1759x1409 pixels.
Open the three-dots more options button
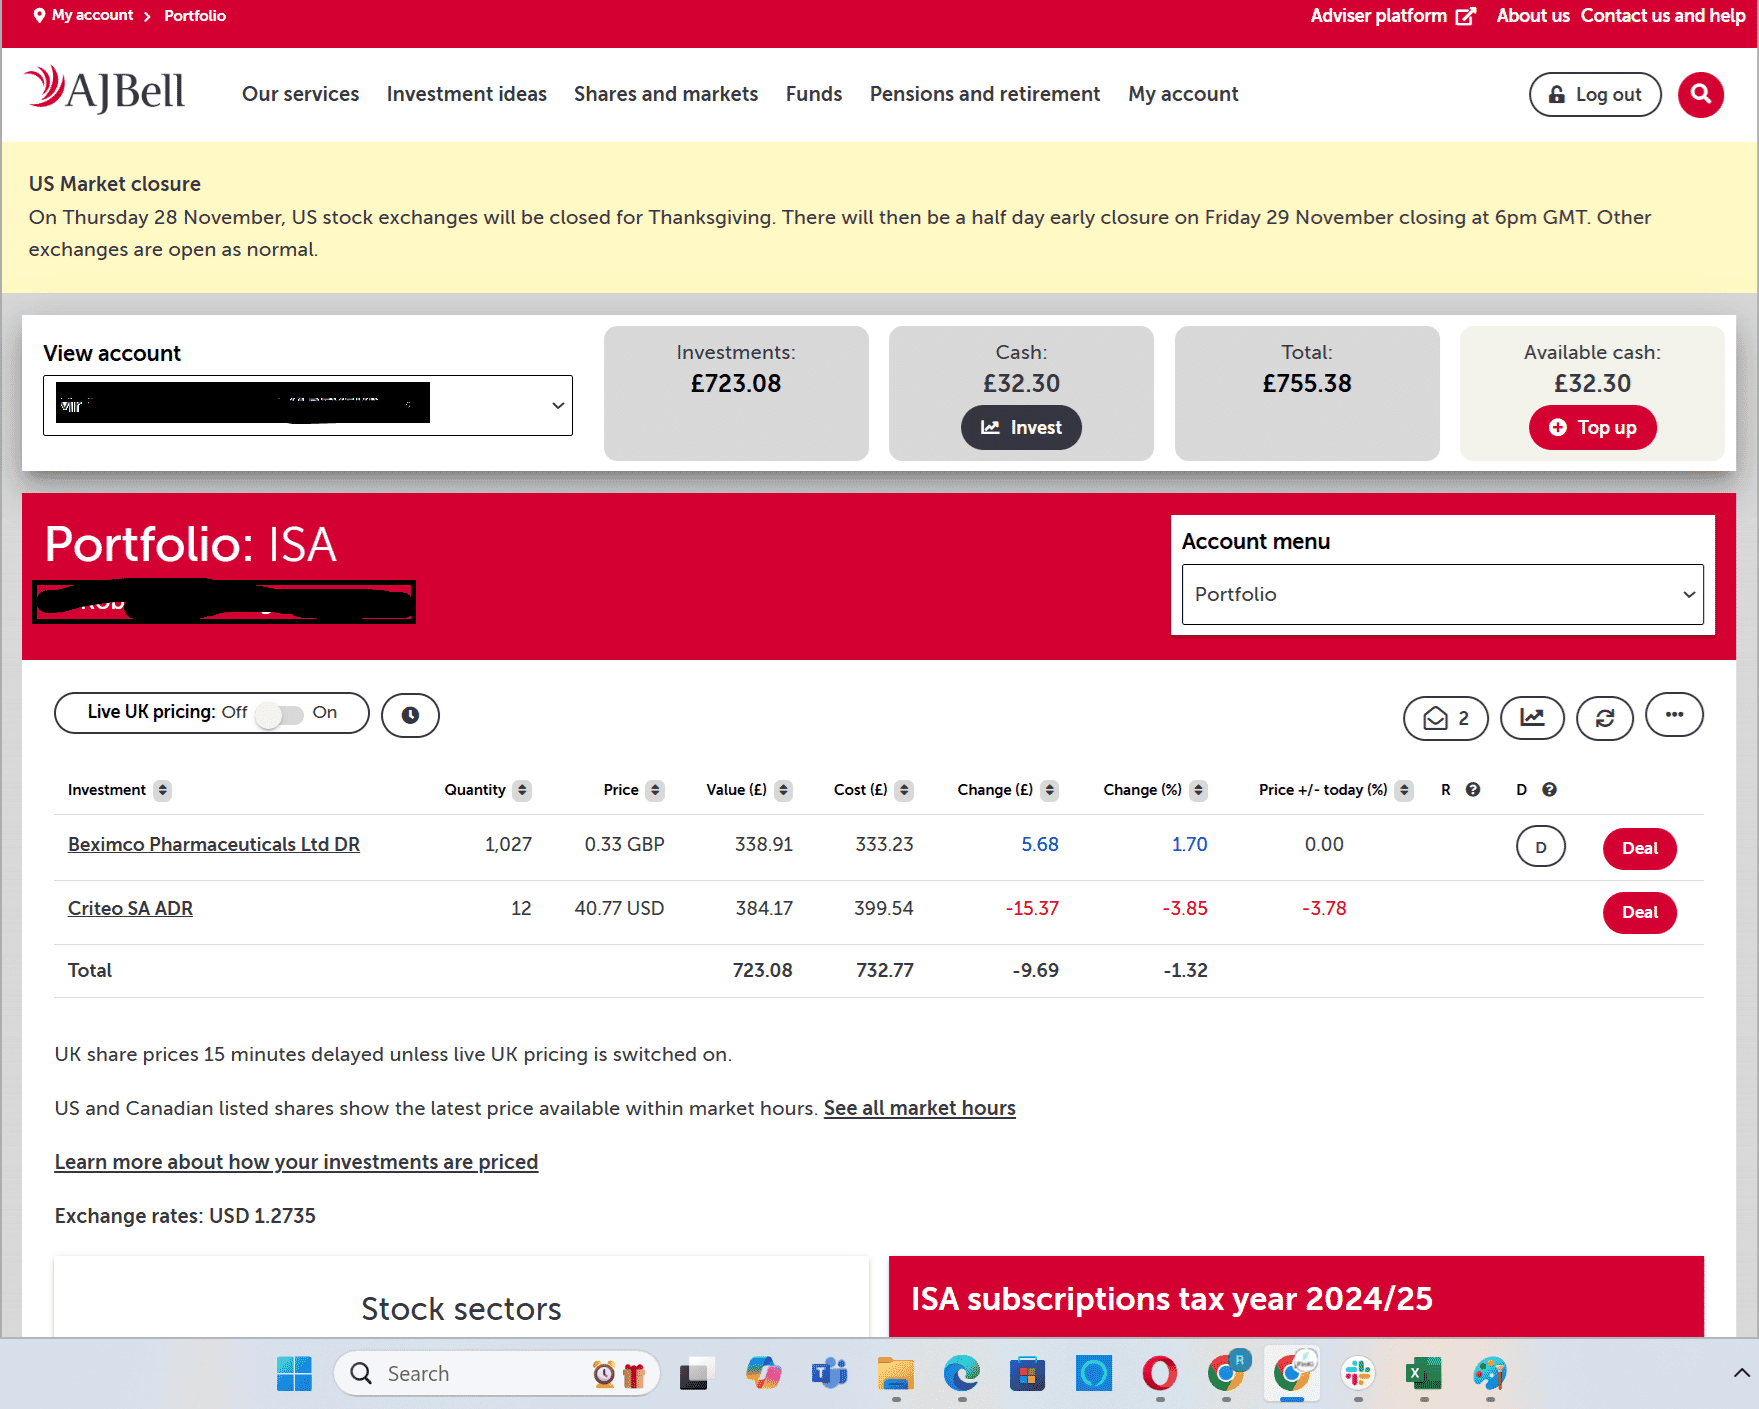tap(1674, 715)
